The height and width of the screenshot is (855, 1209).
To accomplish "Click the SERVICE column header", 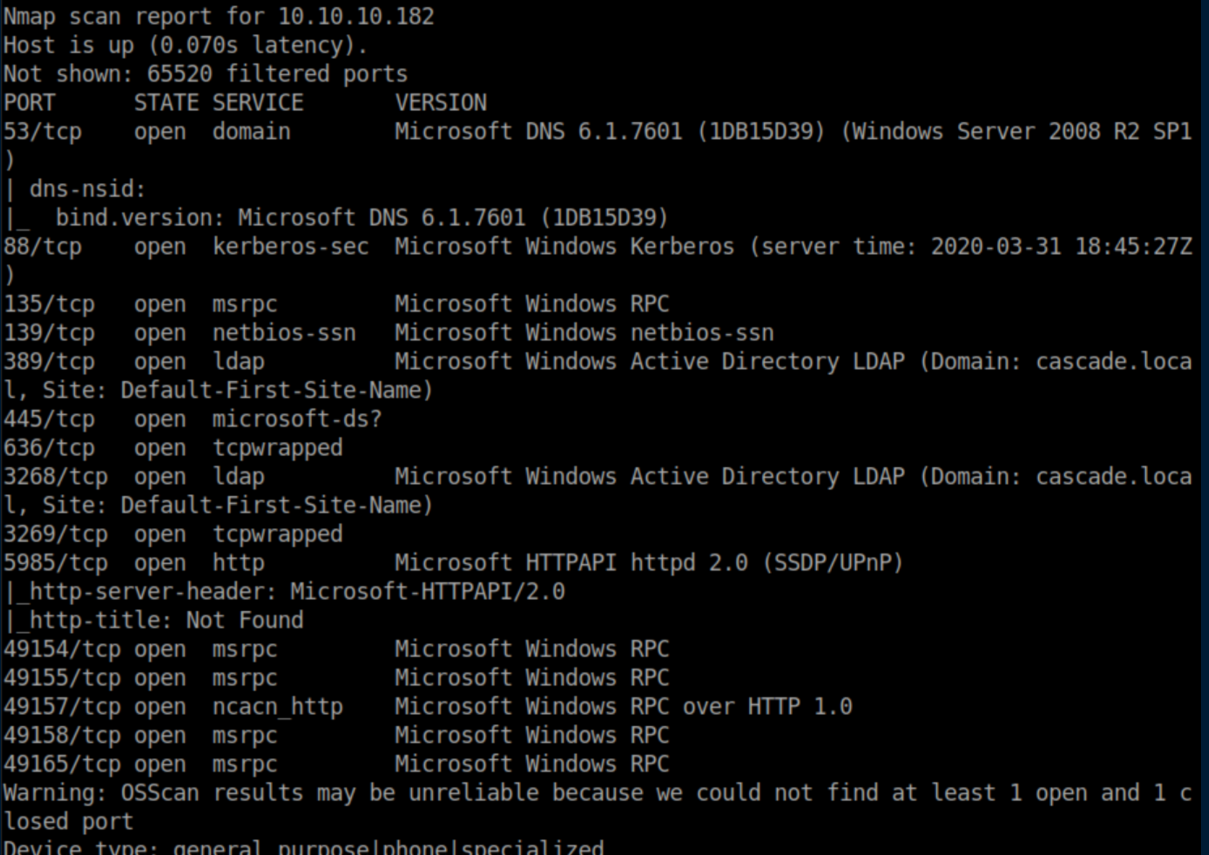I will [257, 102].
